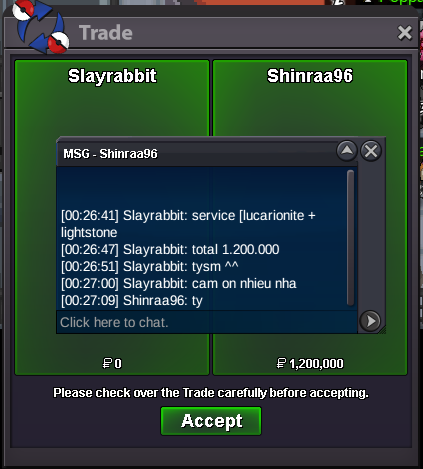
Task: Select the Slayrabbit player name header
Action: click(x=112, y=76)
